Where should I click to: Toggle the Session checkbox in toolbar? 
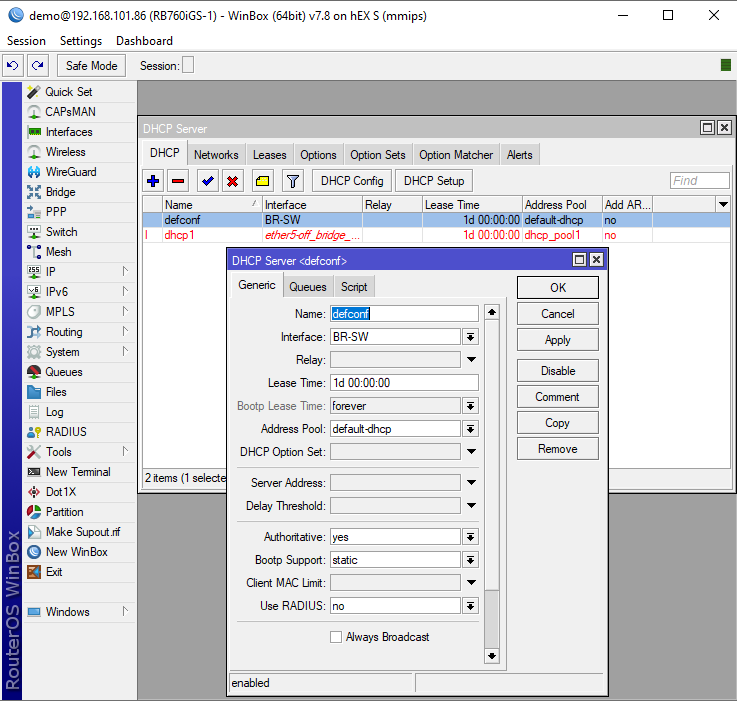(x=188, y=65)
